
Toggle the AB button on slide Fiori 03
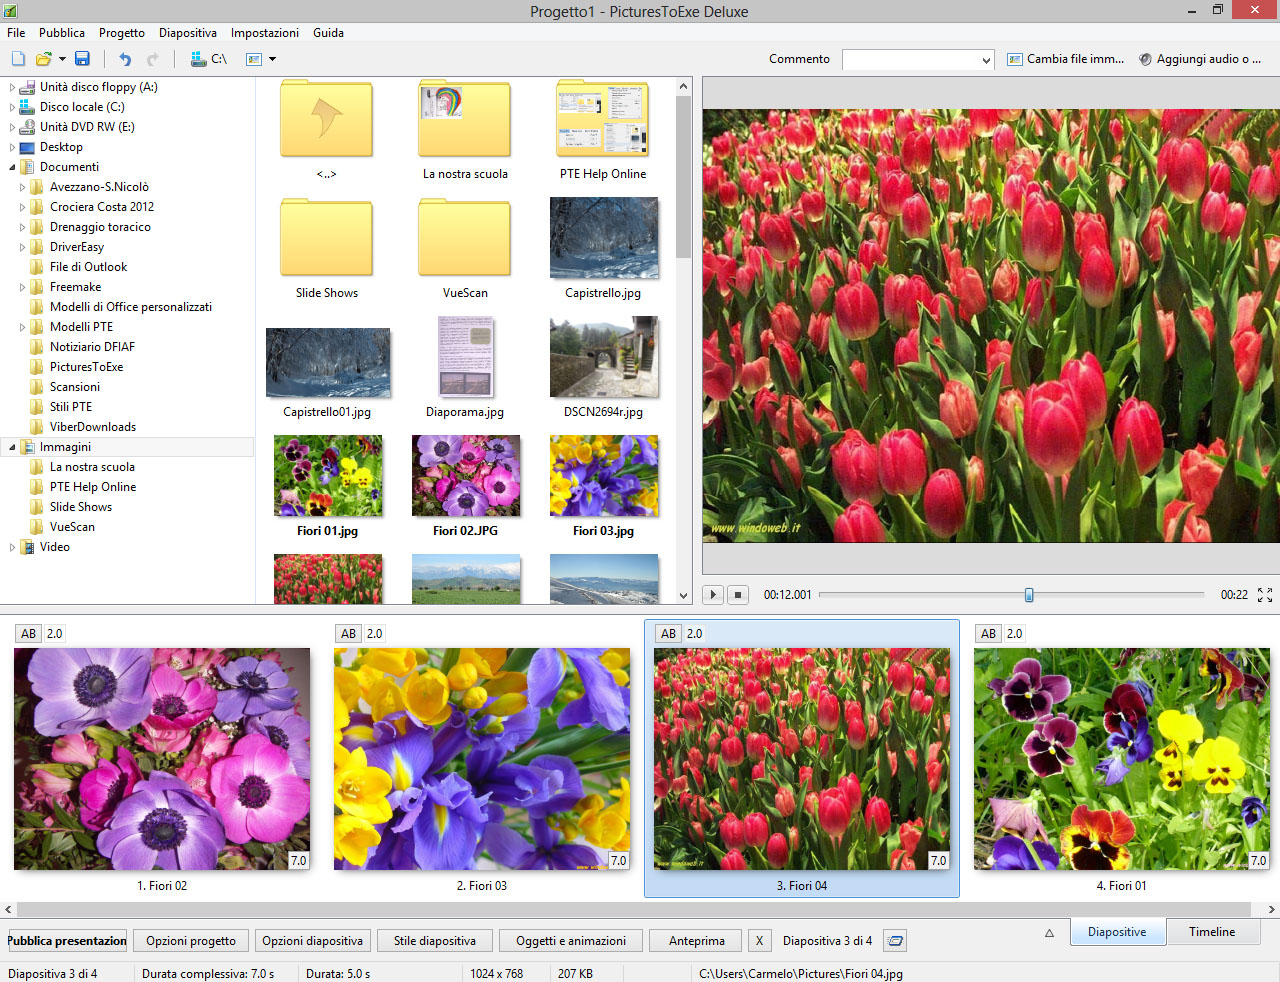(x=349, y=634)
